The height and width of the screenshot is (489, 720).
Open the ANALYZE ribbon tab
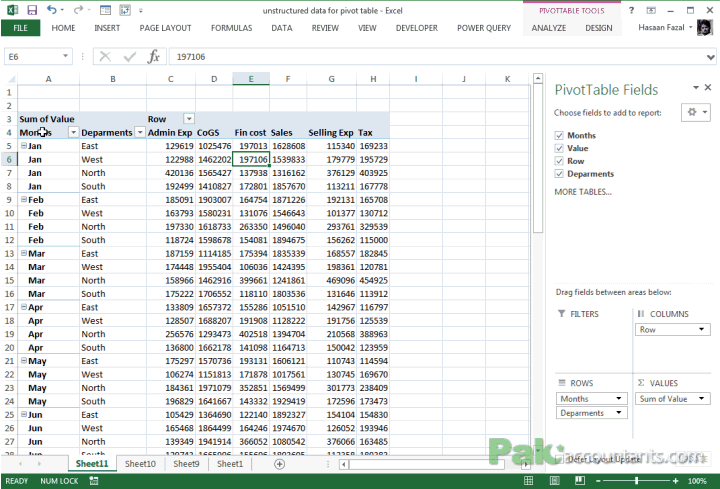tap(549, 28)
